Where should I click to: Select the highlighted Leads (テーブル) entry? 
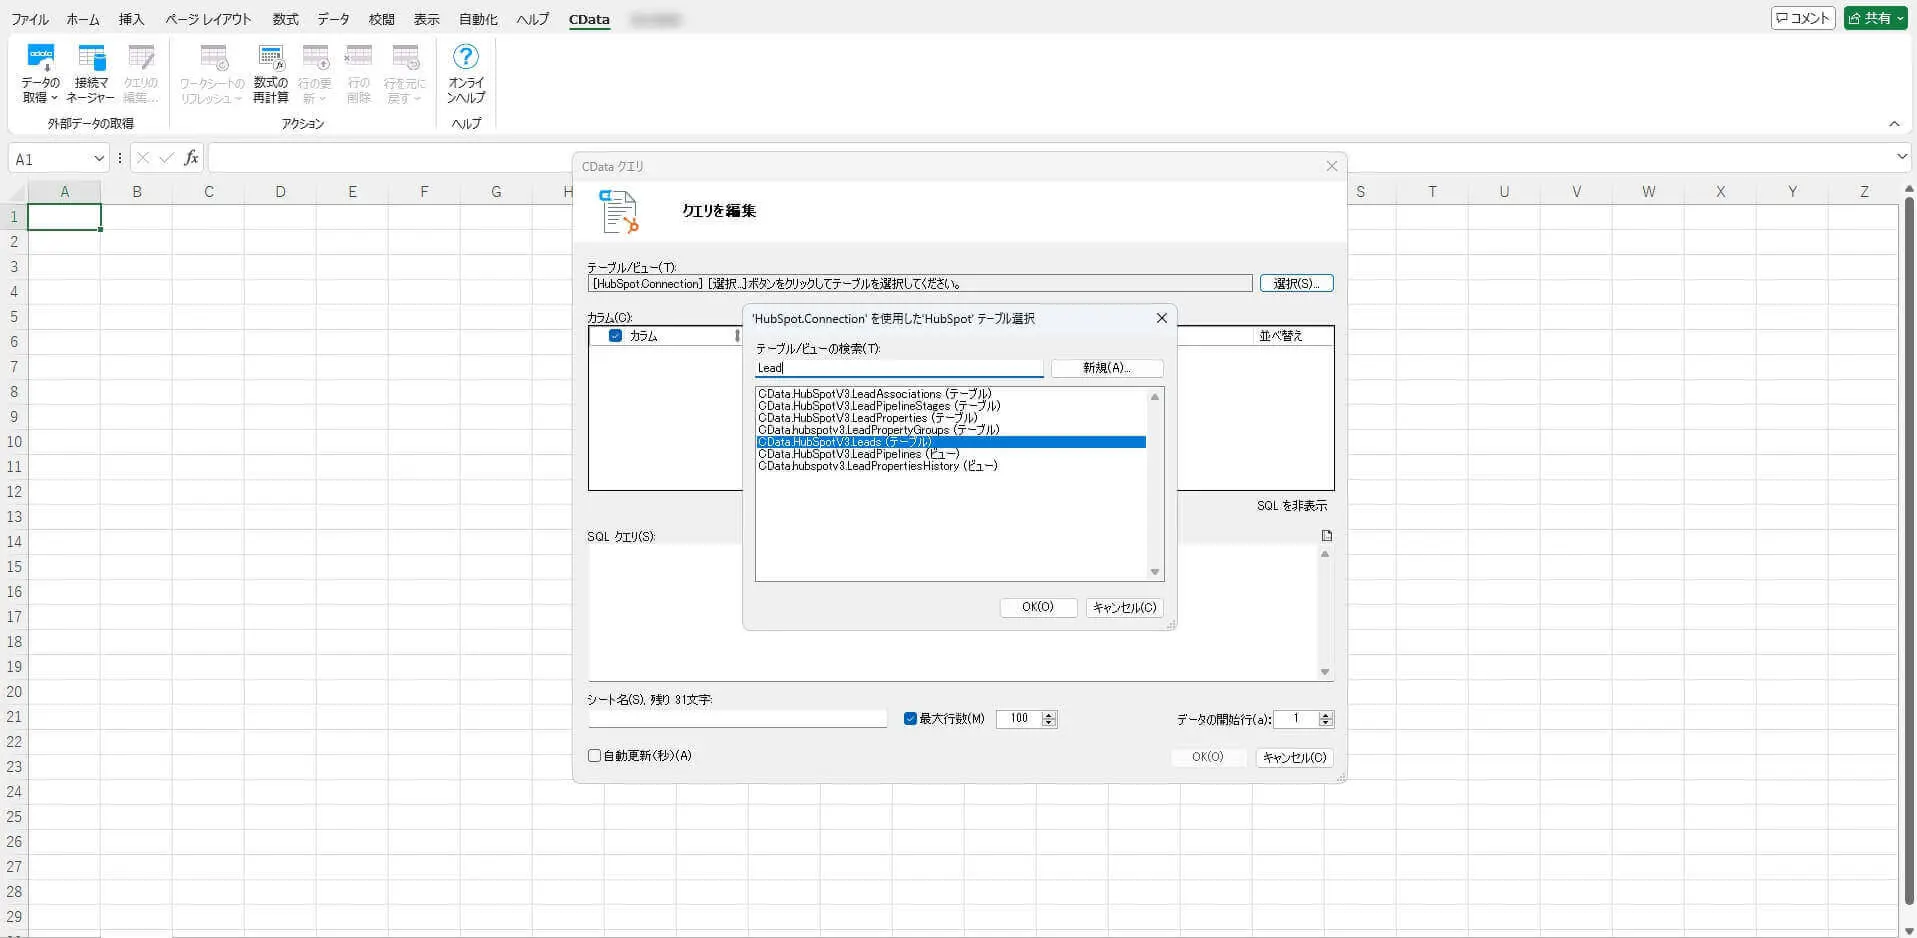[x=951, y=442]
